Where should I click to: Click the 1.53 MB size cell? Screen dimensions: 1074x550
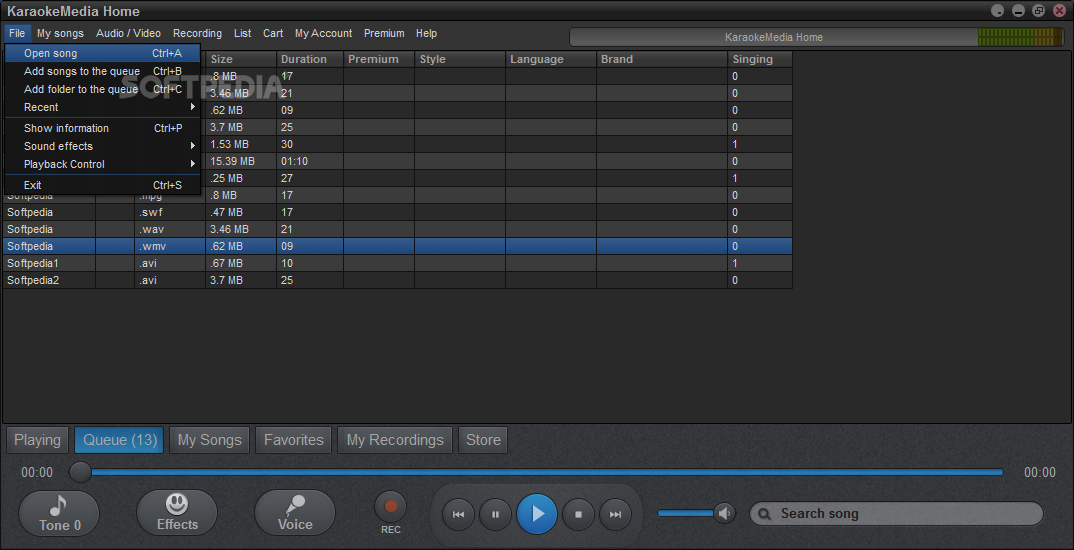(x=241, y=145)
